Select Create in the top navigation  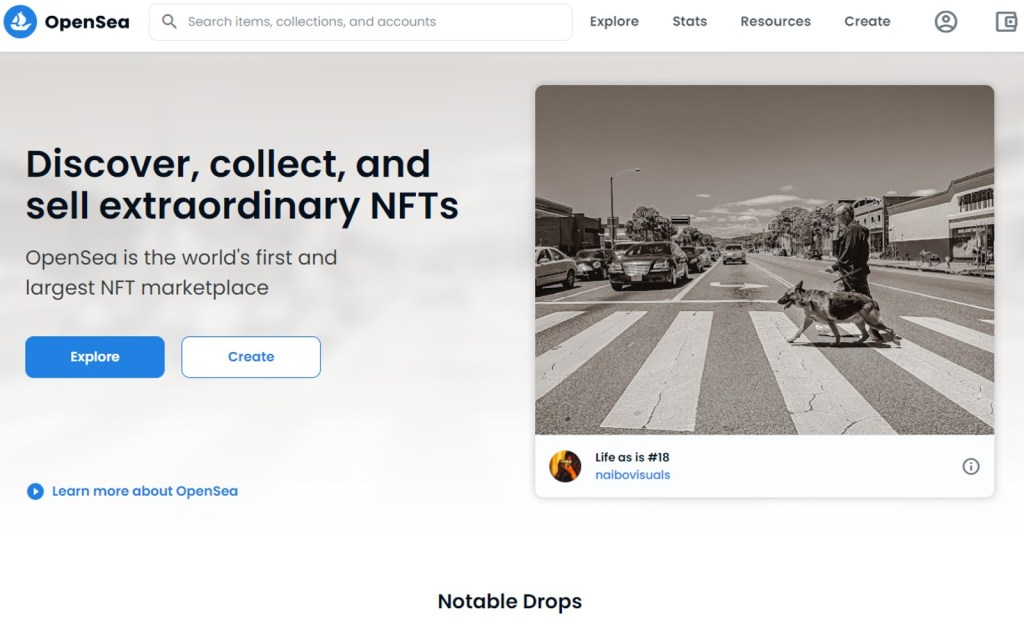(x=866, y=21)
